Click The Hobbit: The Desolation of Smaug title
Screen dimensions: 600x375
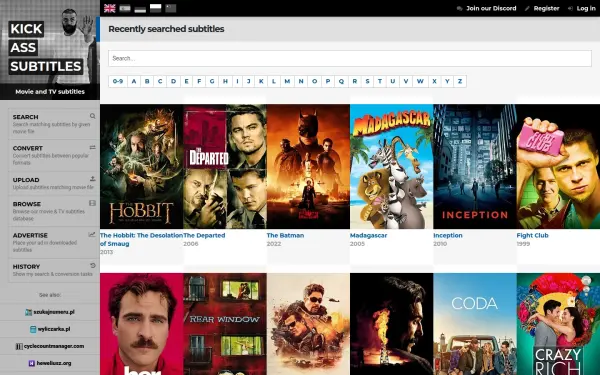coord(141,240)
